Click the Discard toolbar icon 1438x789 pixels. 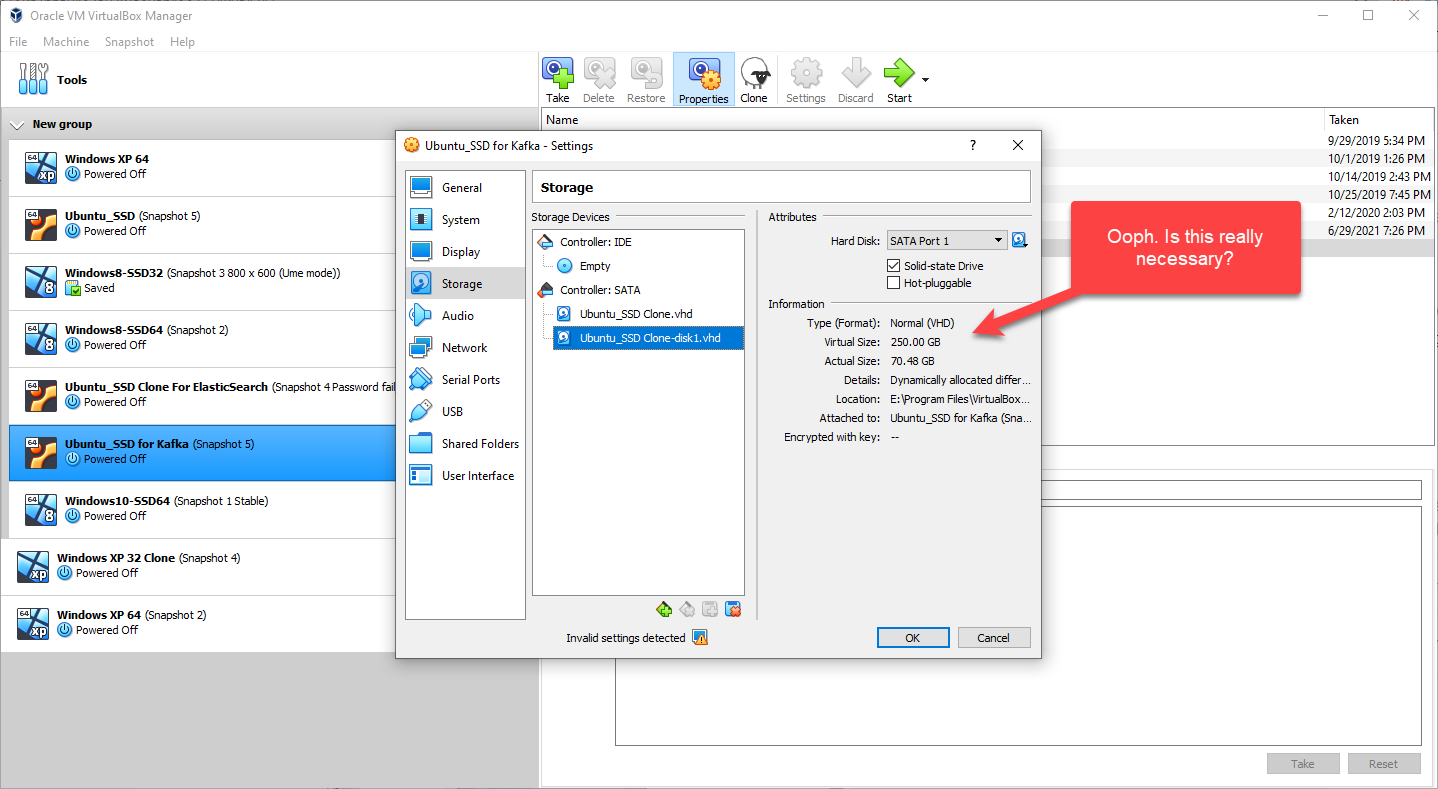(x=856, y=79)
